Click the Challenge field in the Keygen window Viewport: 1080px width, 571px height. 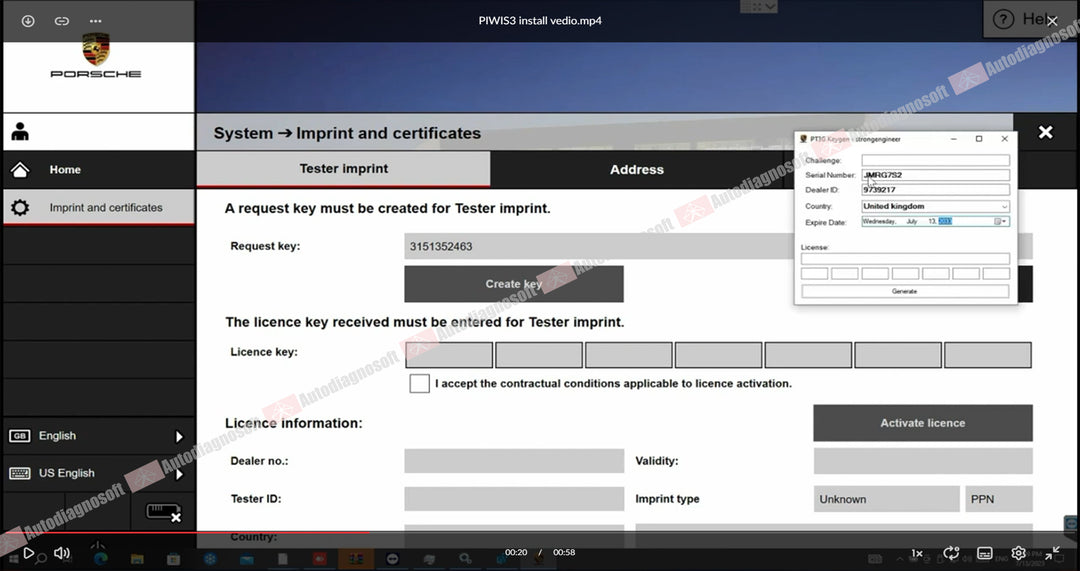click(935, 160)
